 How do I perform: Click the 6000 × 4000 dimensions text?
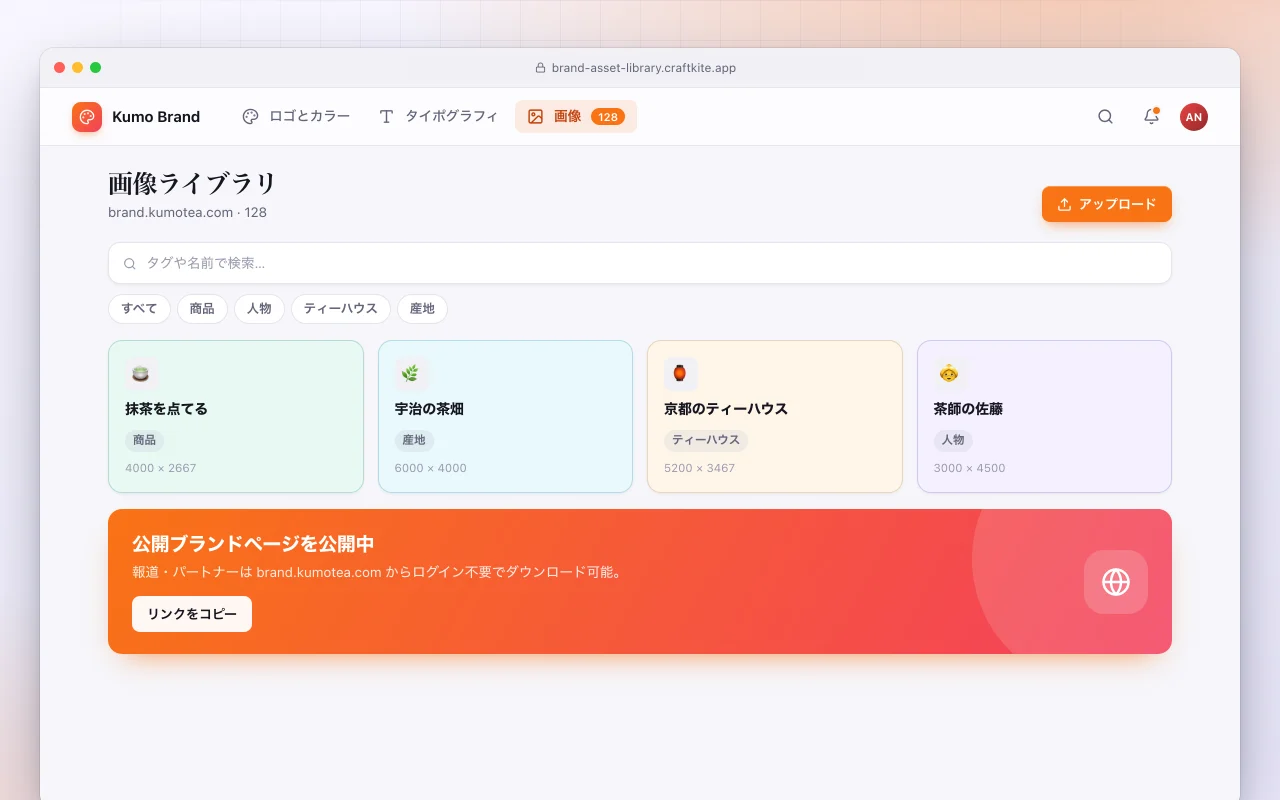[x=431, y=468]
